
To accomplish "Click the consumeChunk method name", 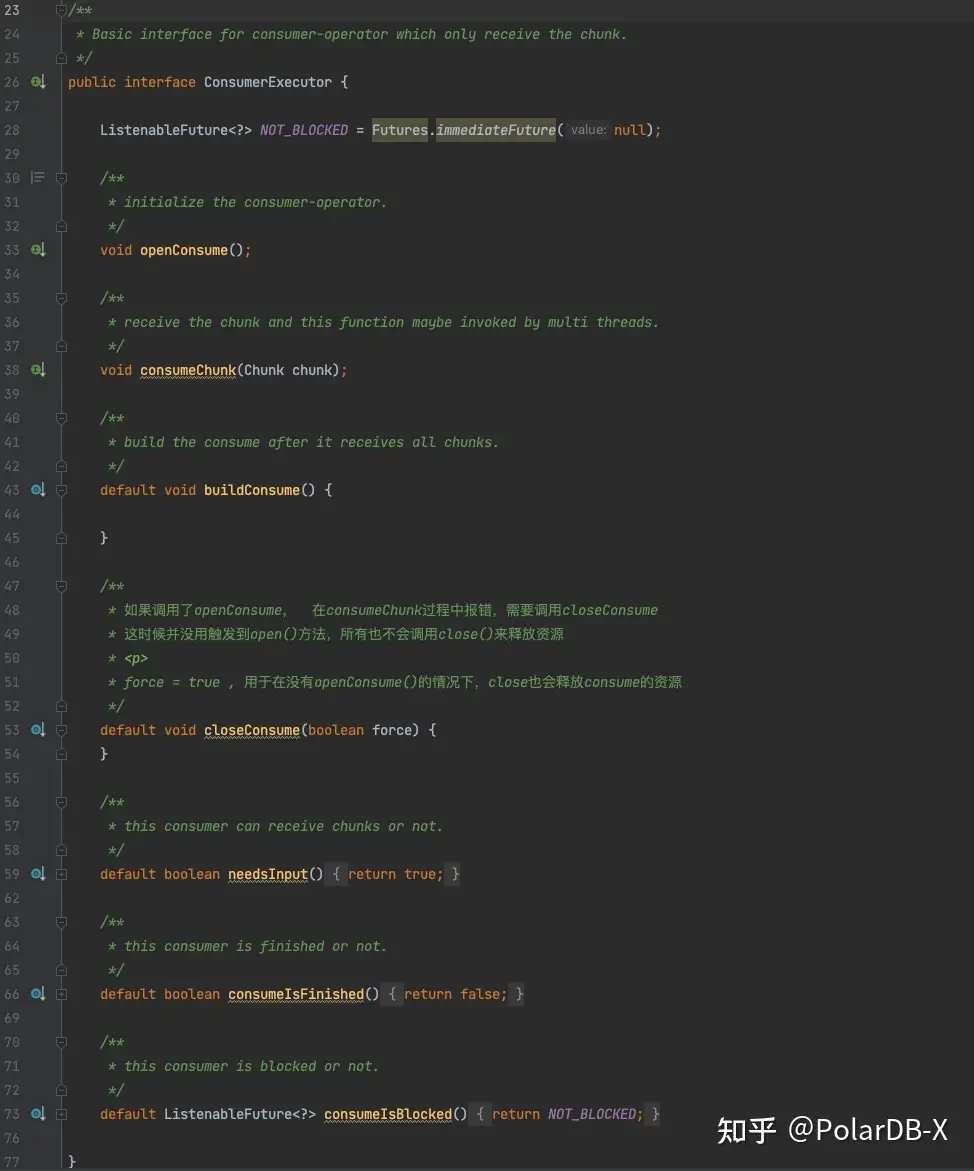I will click(x=188, y=370).
